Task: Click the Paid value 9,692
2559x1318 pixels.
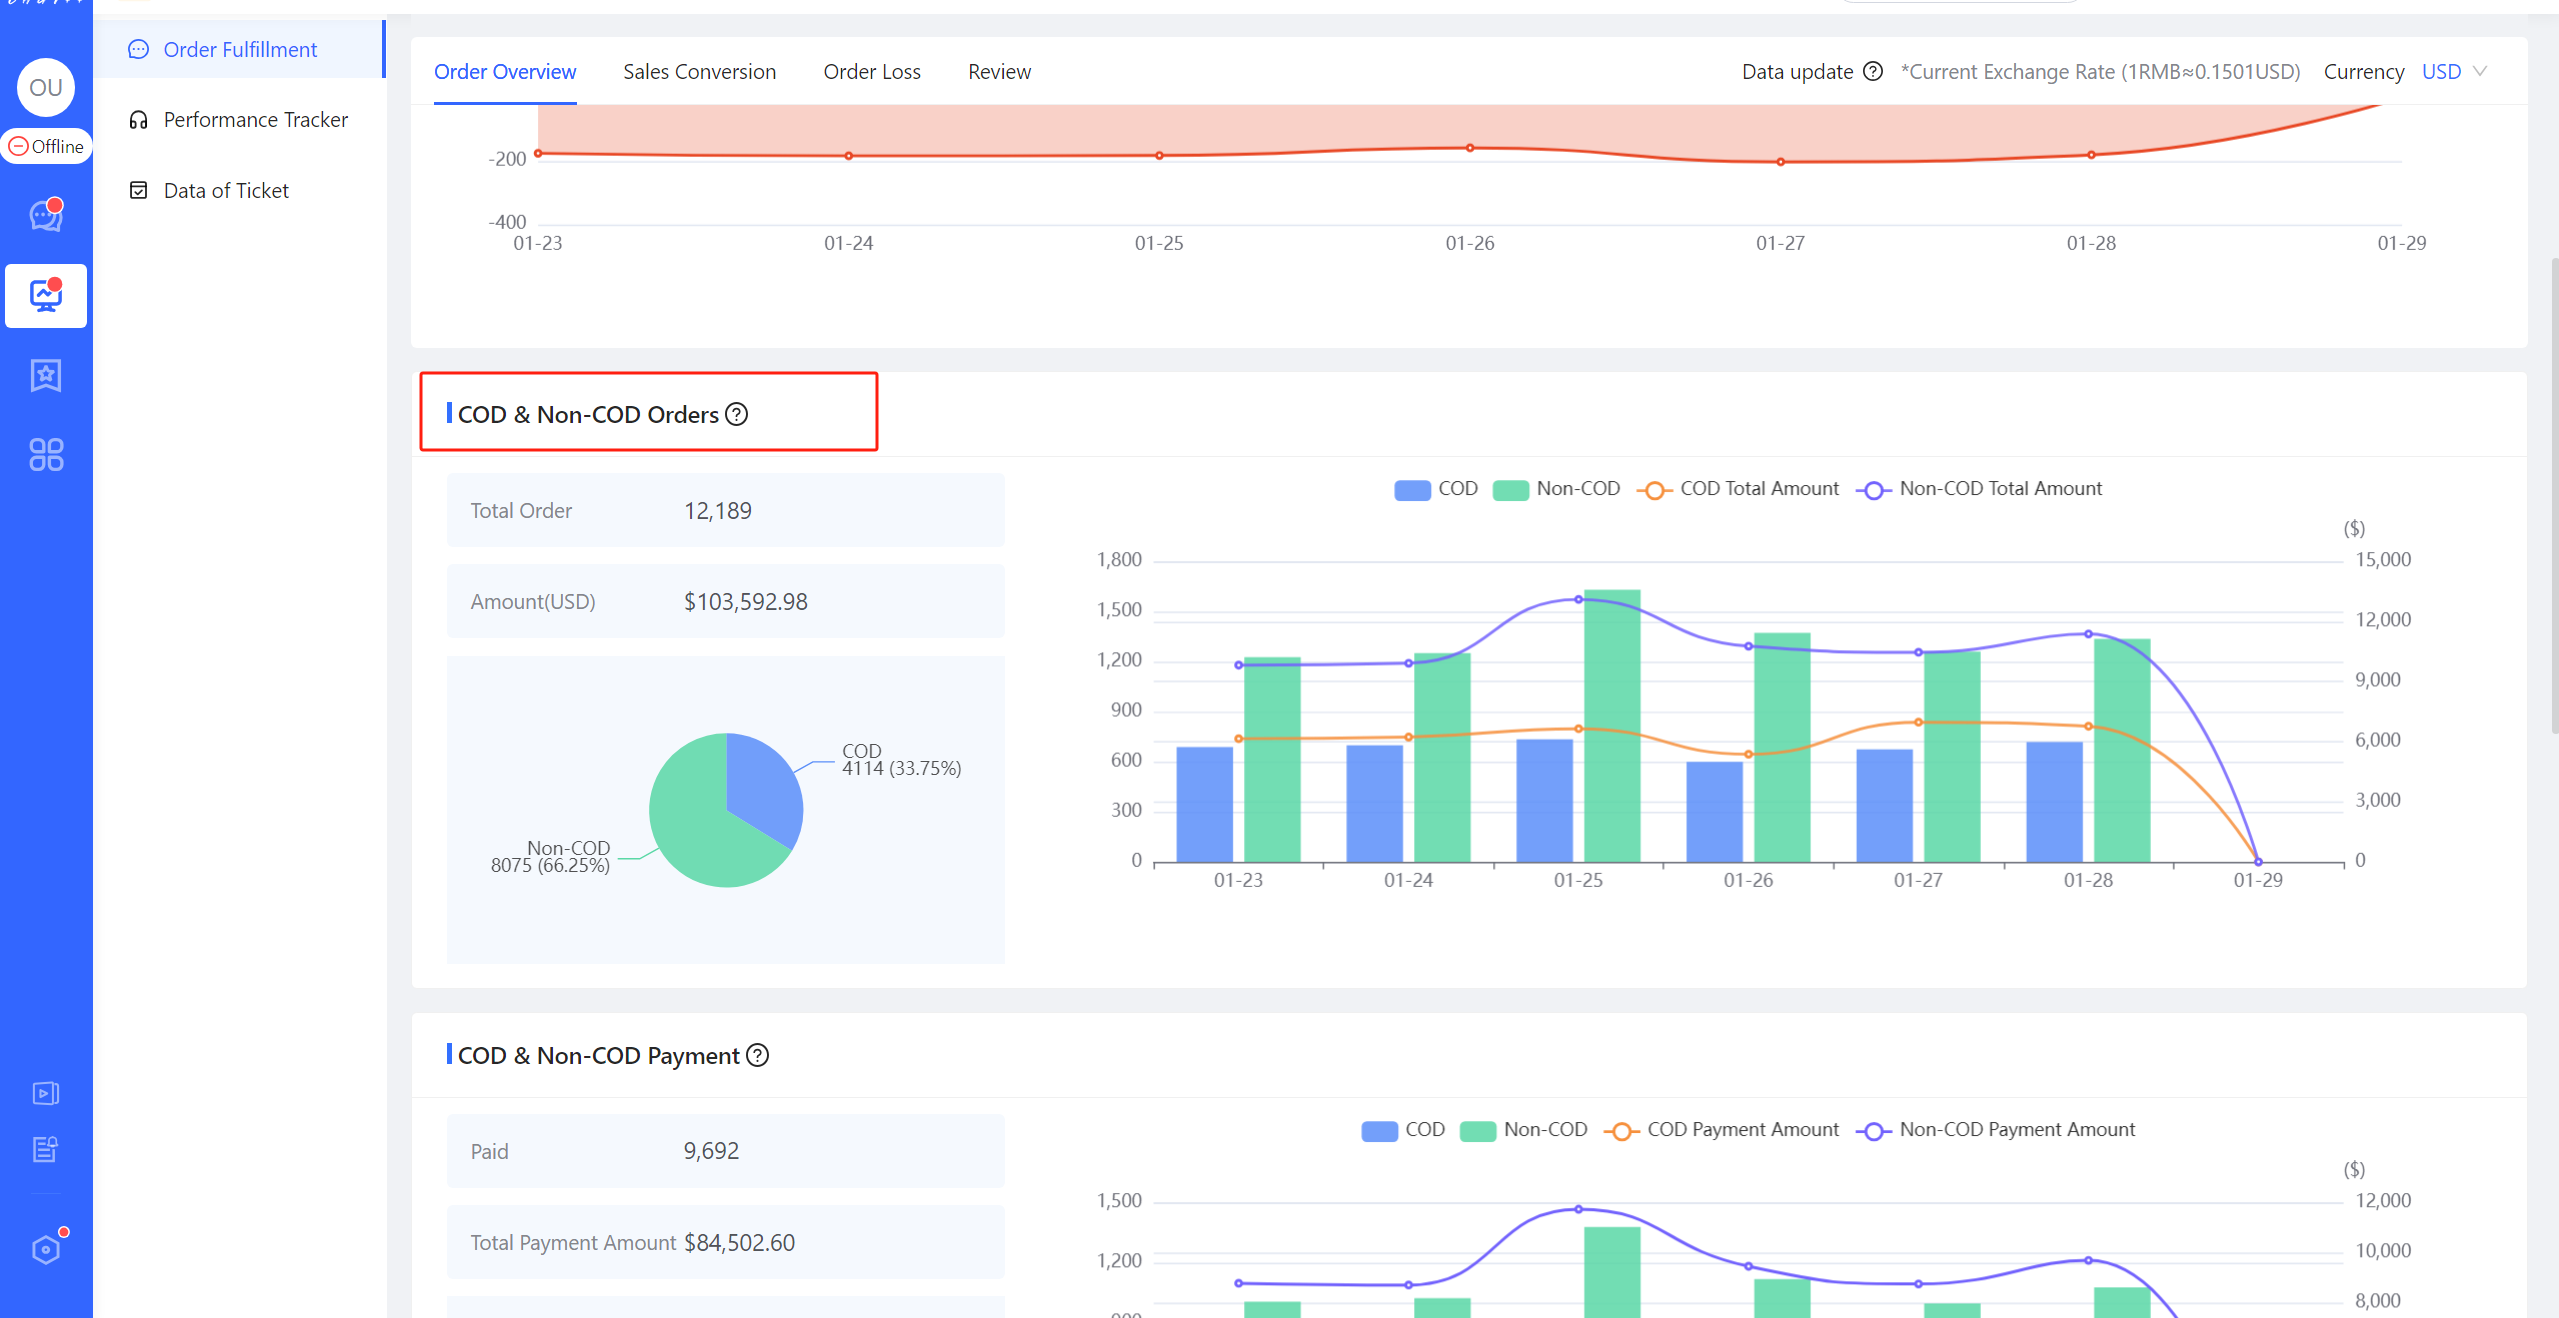Action: click(711, 1151)
